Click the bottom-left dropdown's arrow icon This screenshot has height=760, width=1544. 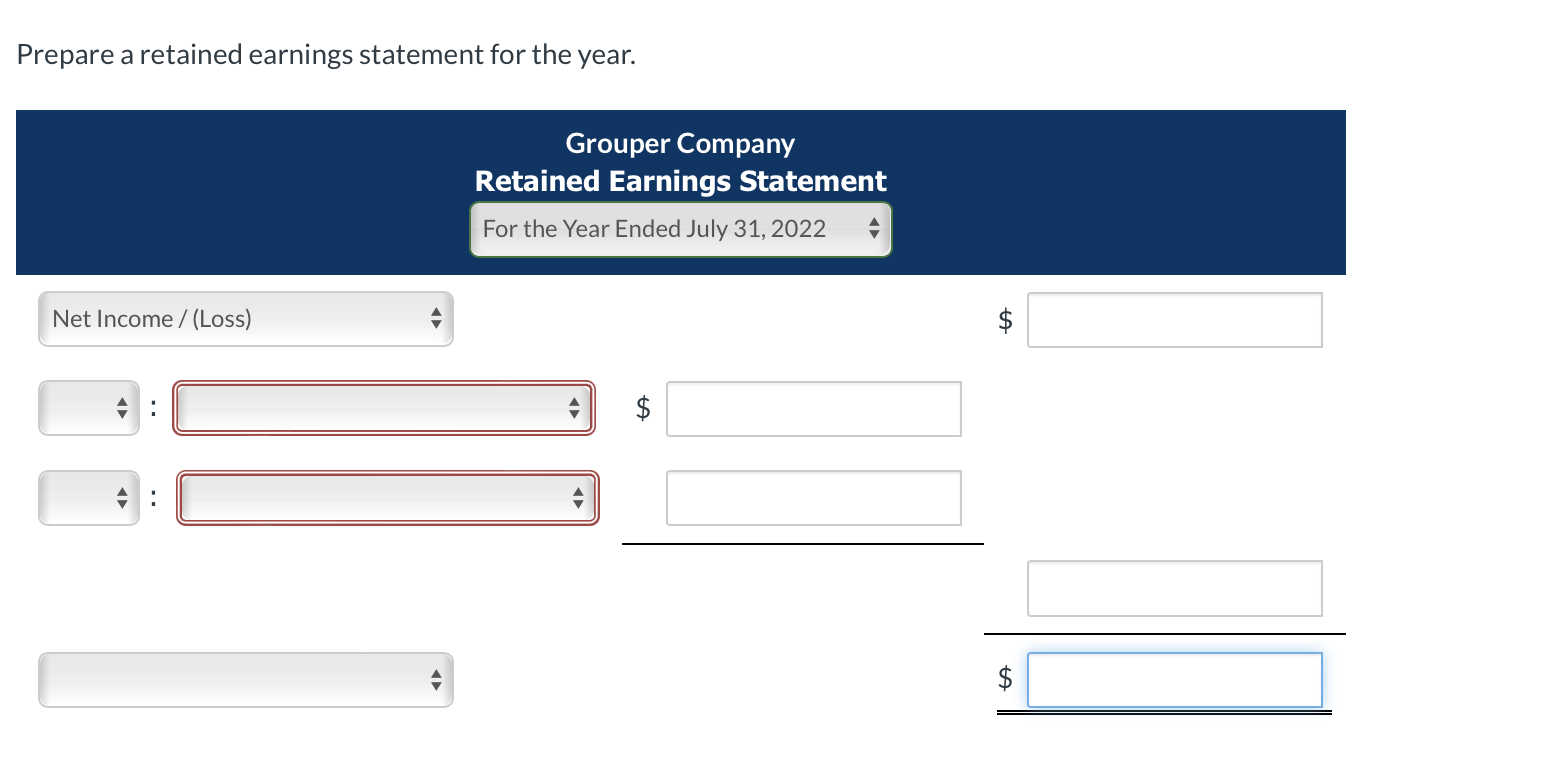click(436, 679)
